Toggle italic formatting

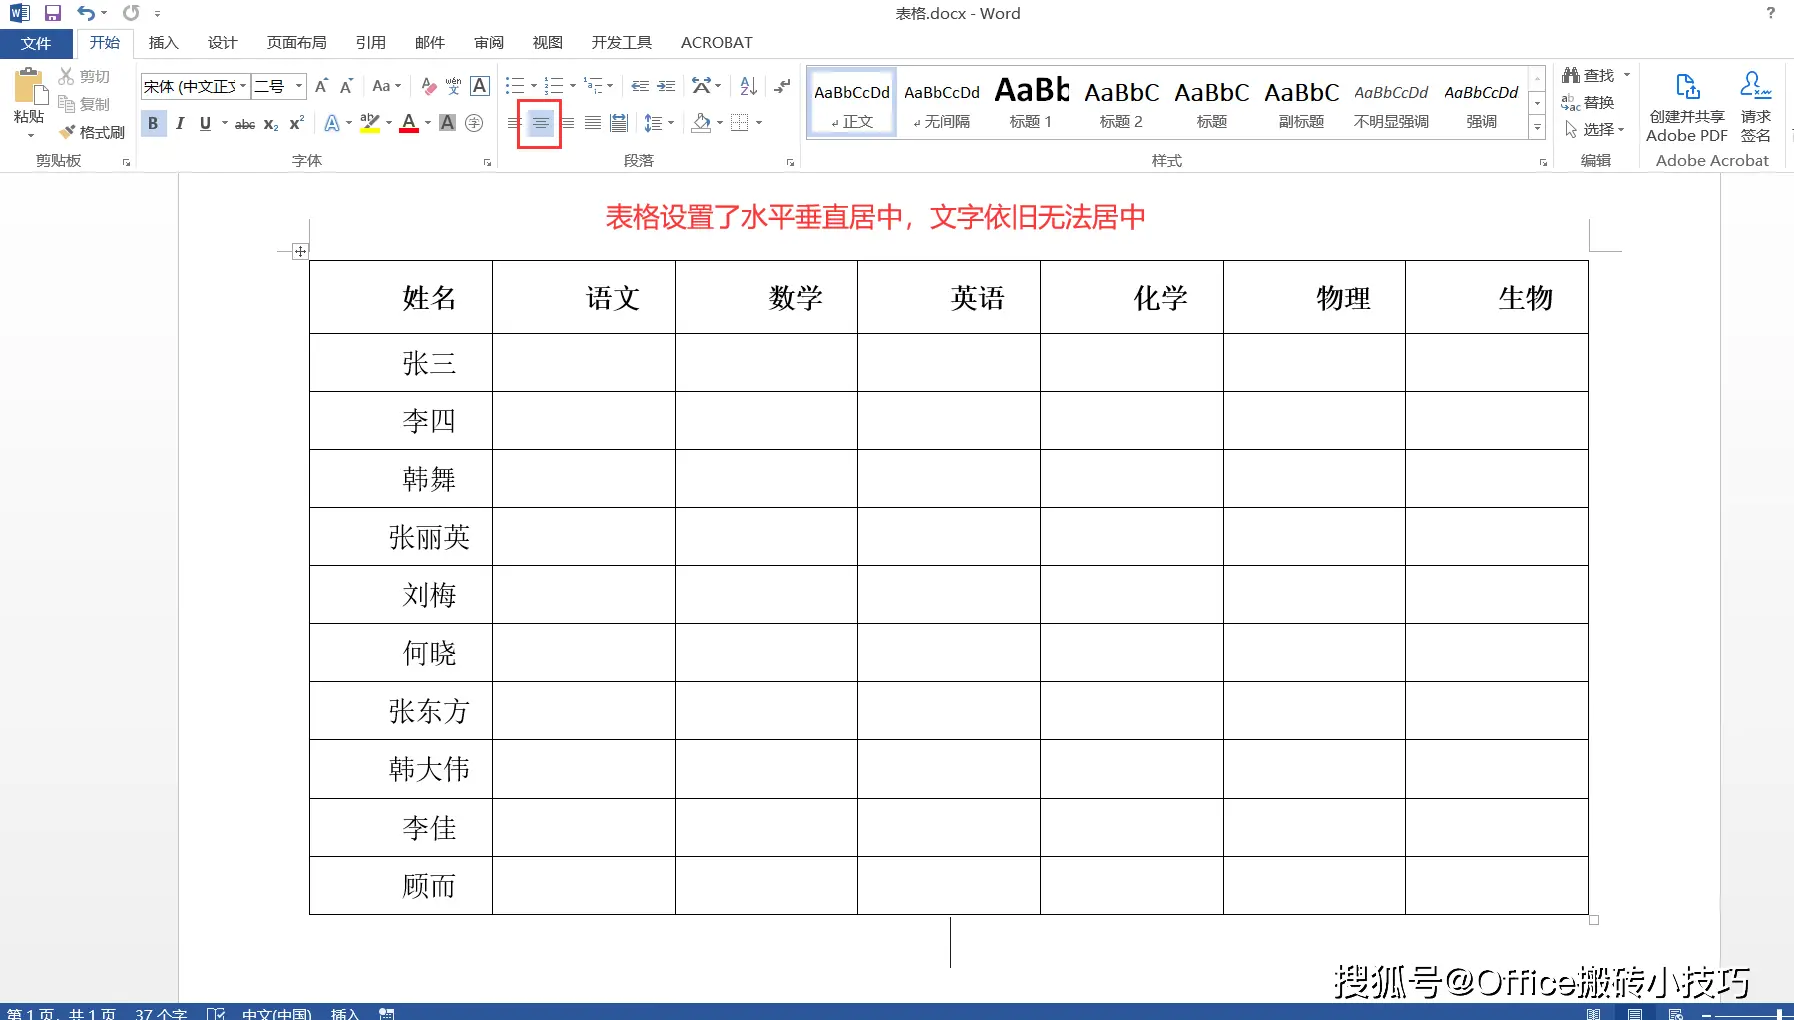(x=180, y=123)
